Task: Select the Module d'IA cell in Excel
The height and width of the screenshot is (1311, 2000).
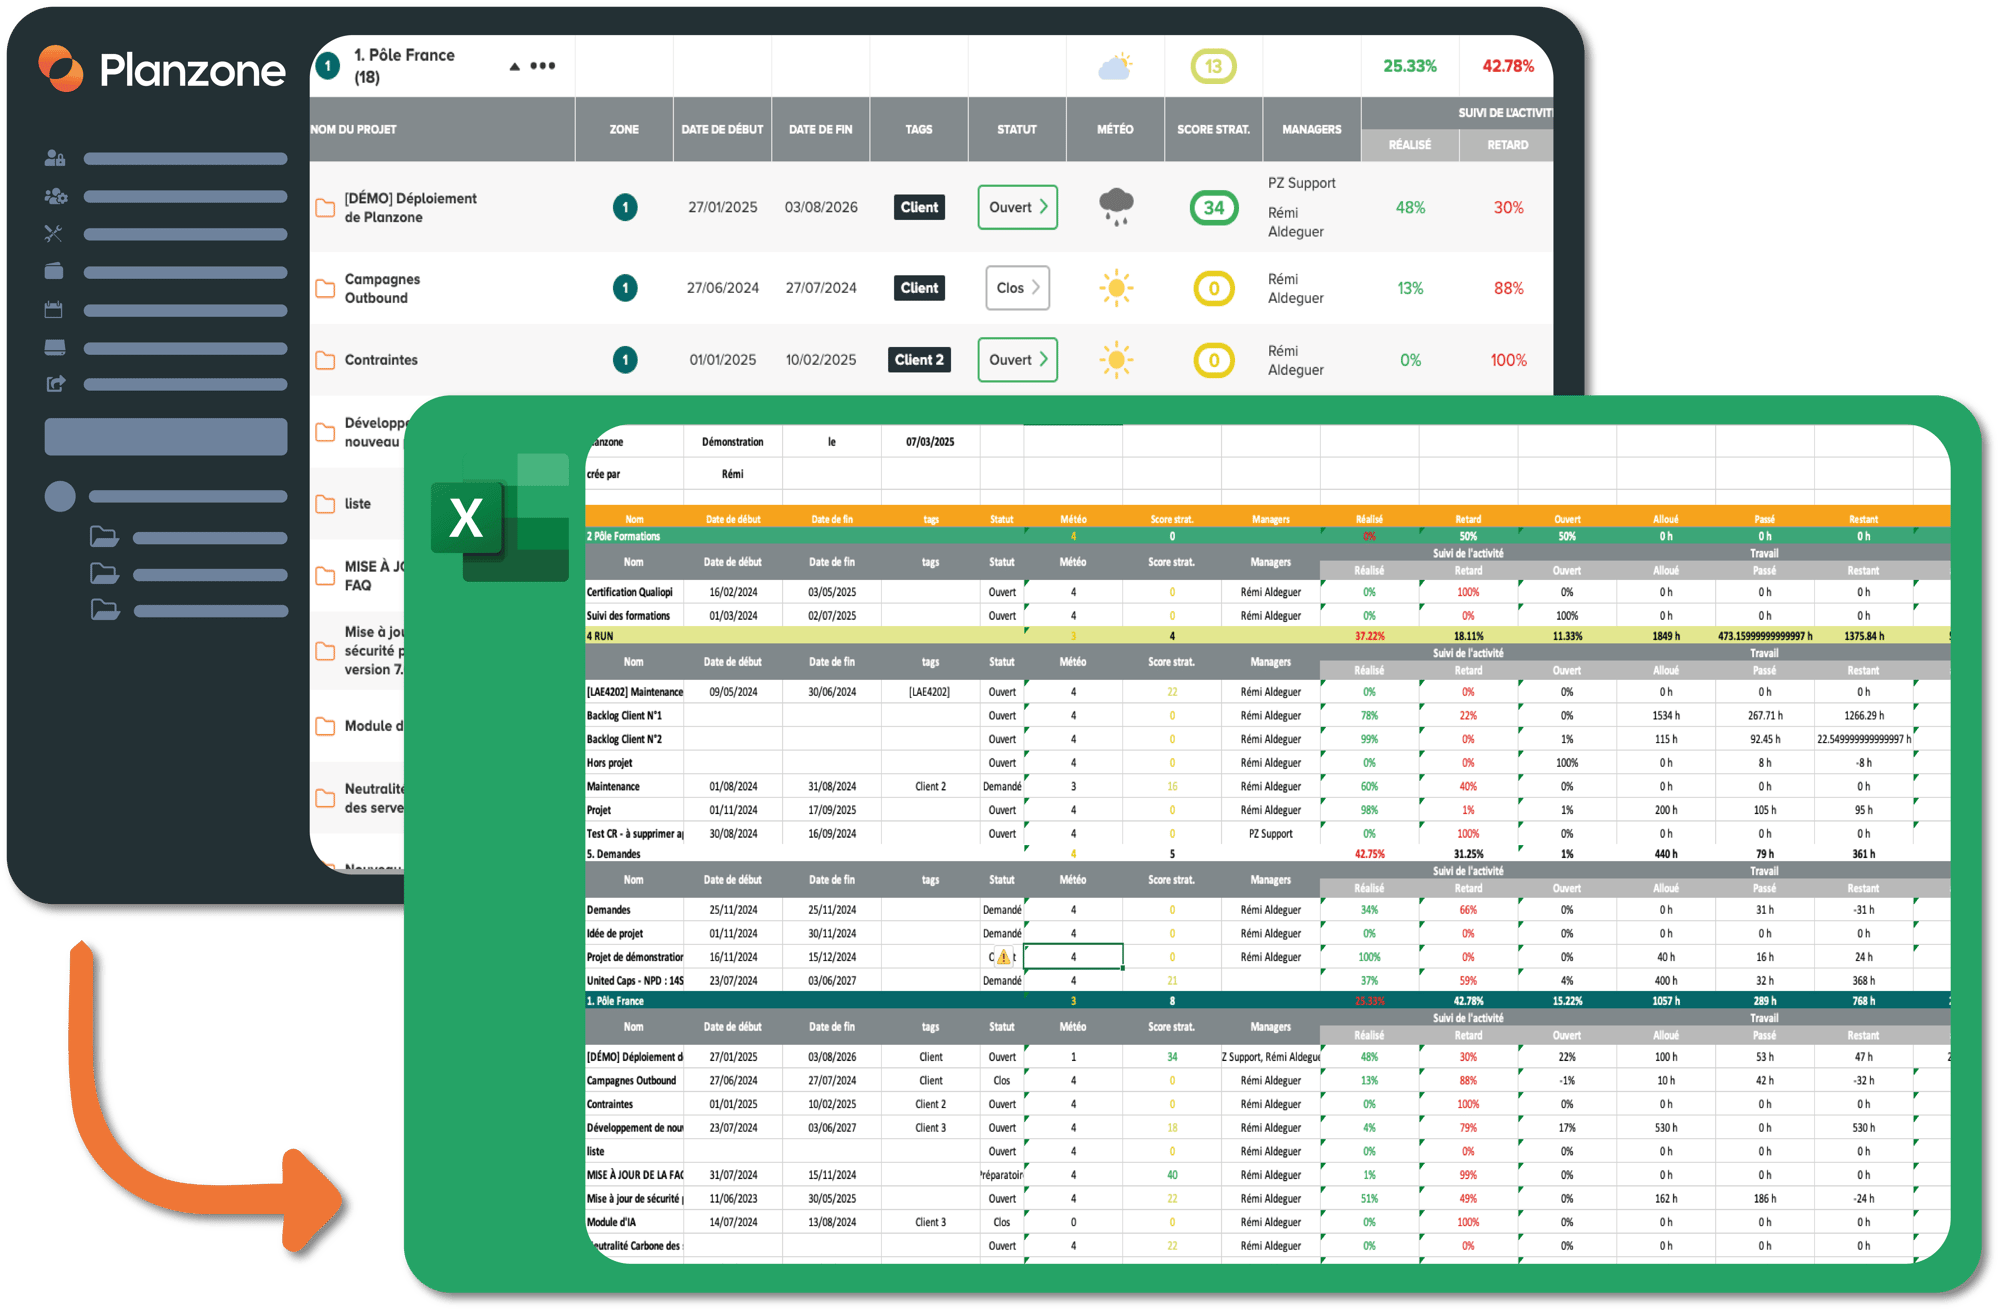Action: 634,1222
